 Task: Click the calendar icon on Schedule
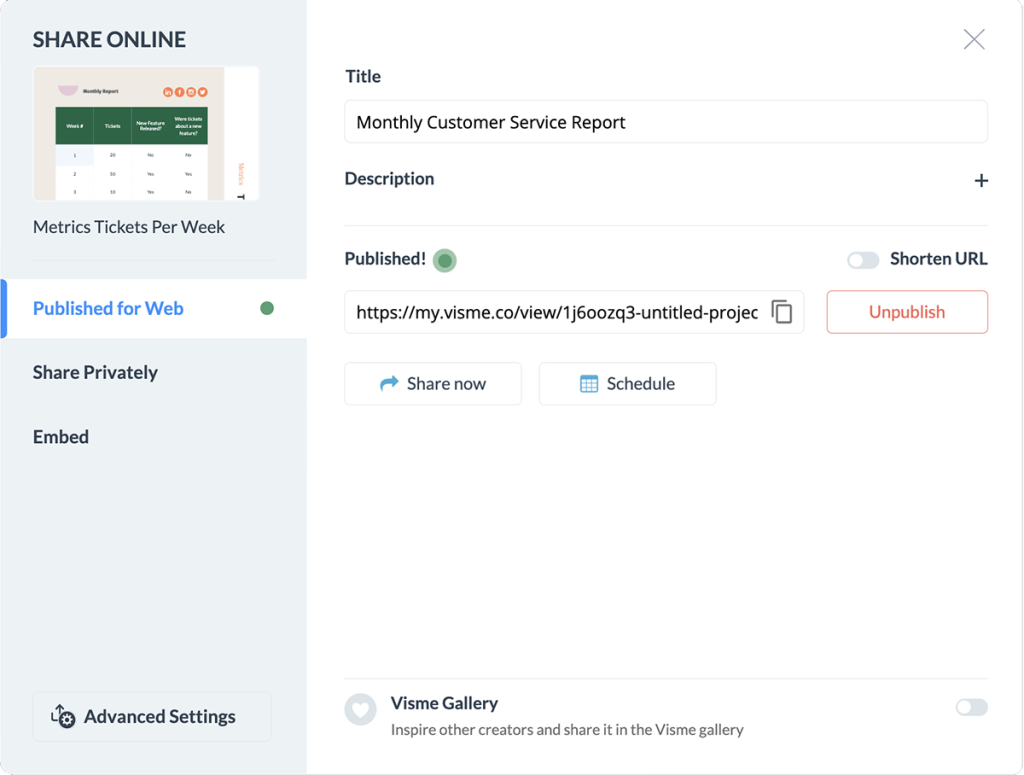point(588,384)
